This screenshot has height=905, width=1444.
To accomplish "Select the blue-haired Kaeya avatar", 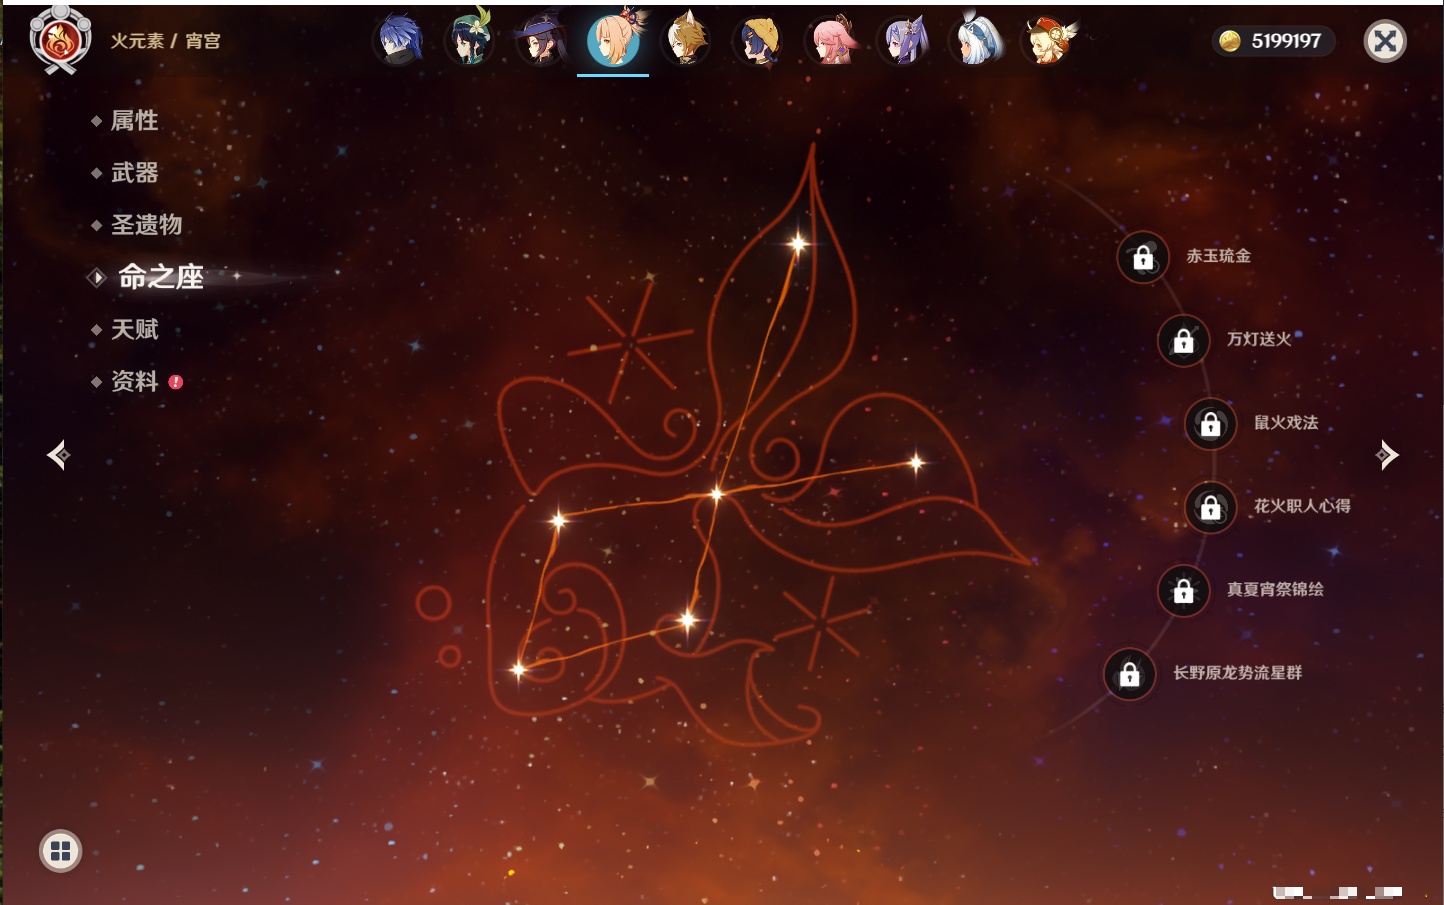I will click(x=398, y=42).
